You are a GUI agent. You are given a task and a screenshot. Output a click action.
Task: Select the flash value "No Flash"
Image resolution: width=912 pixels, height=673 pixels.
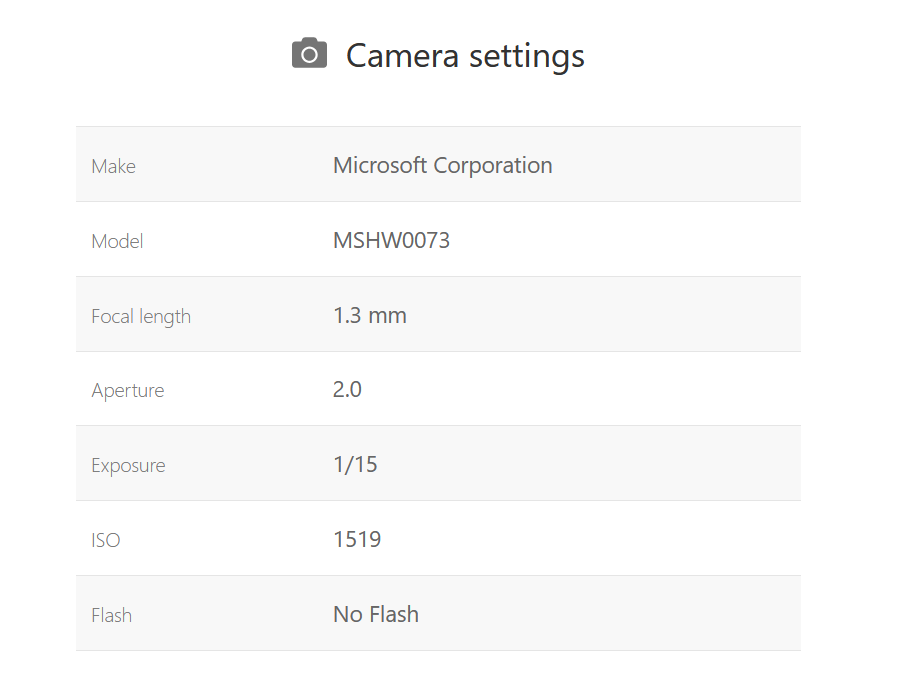[376, 614]
